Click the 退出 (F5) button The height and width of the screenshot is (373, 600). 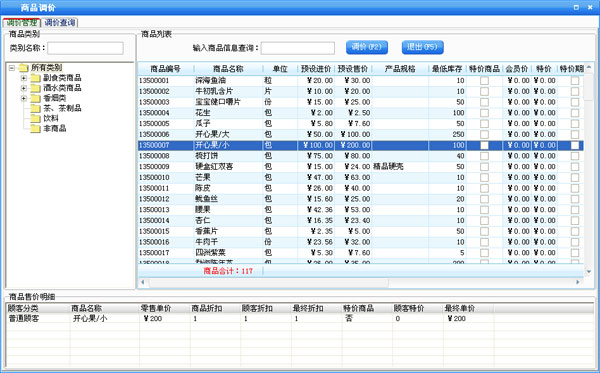(422, 47)
